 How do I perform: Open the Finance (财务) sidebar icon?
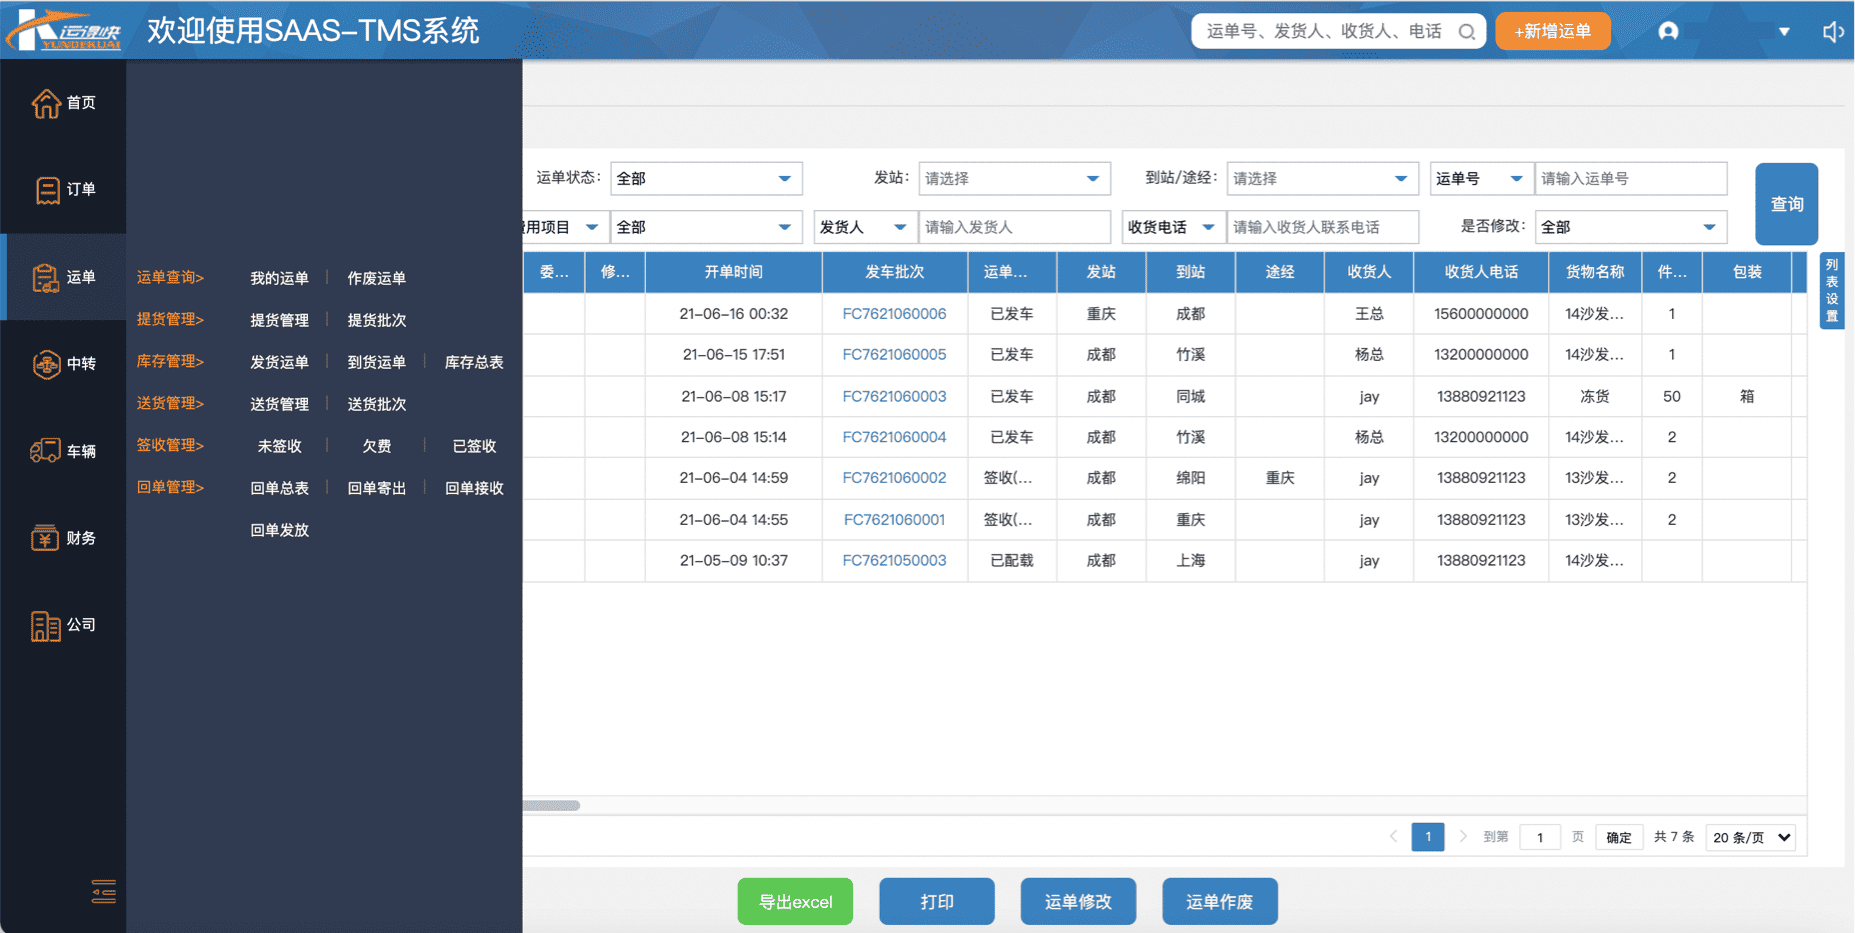[x=47, y=538]
